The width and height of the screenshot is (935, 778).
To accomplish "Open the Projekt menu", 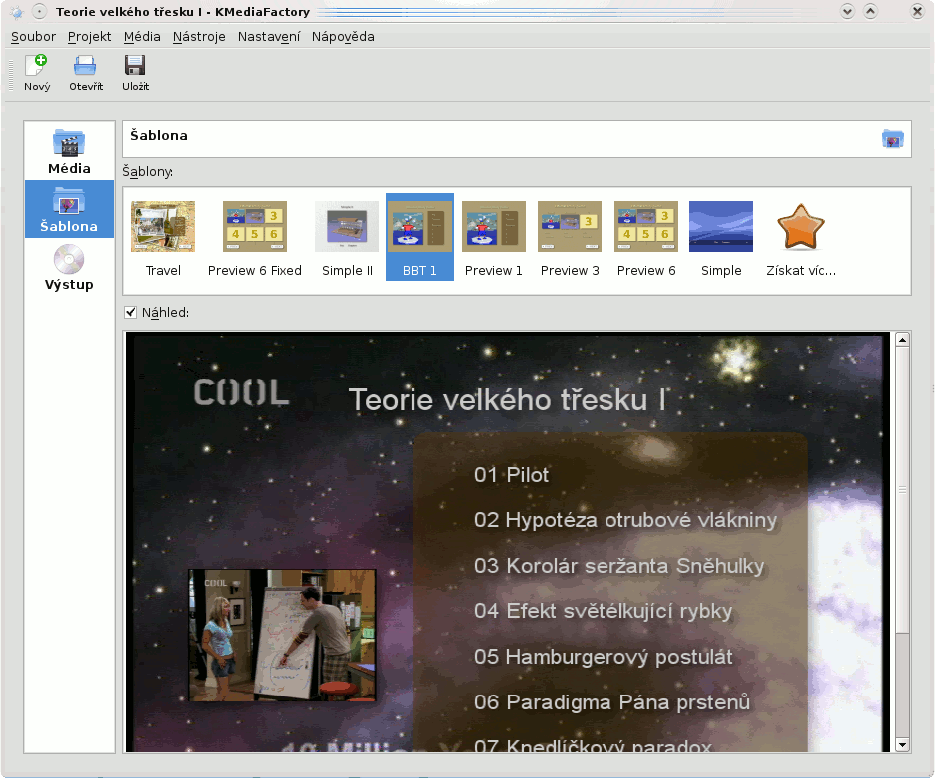I will click(x=89, y=37).
